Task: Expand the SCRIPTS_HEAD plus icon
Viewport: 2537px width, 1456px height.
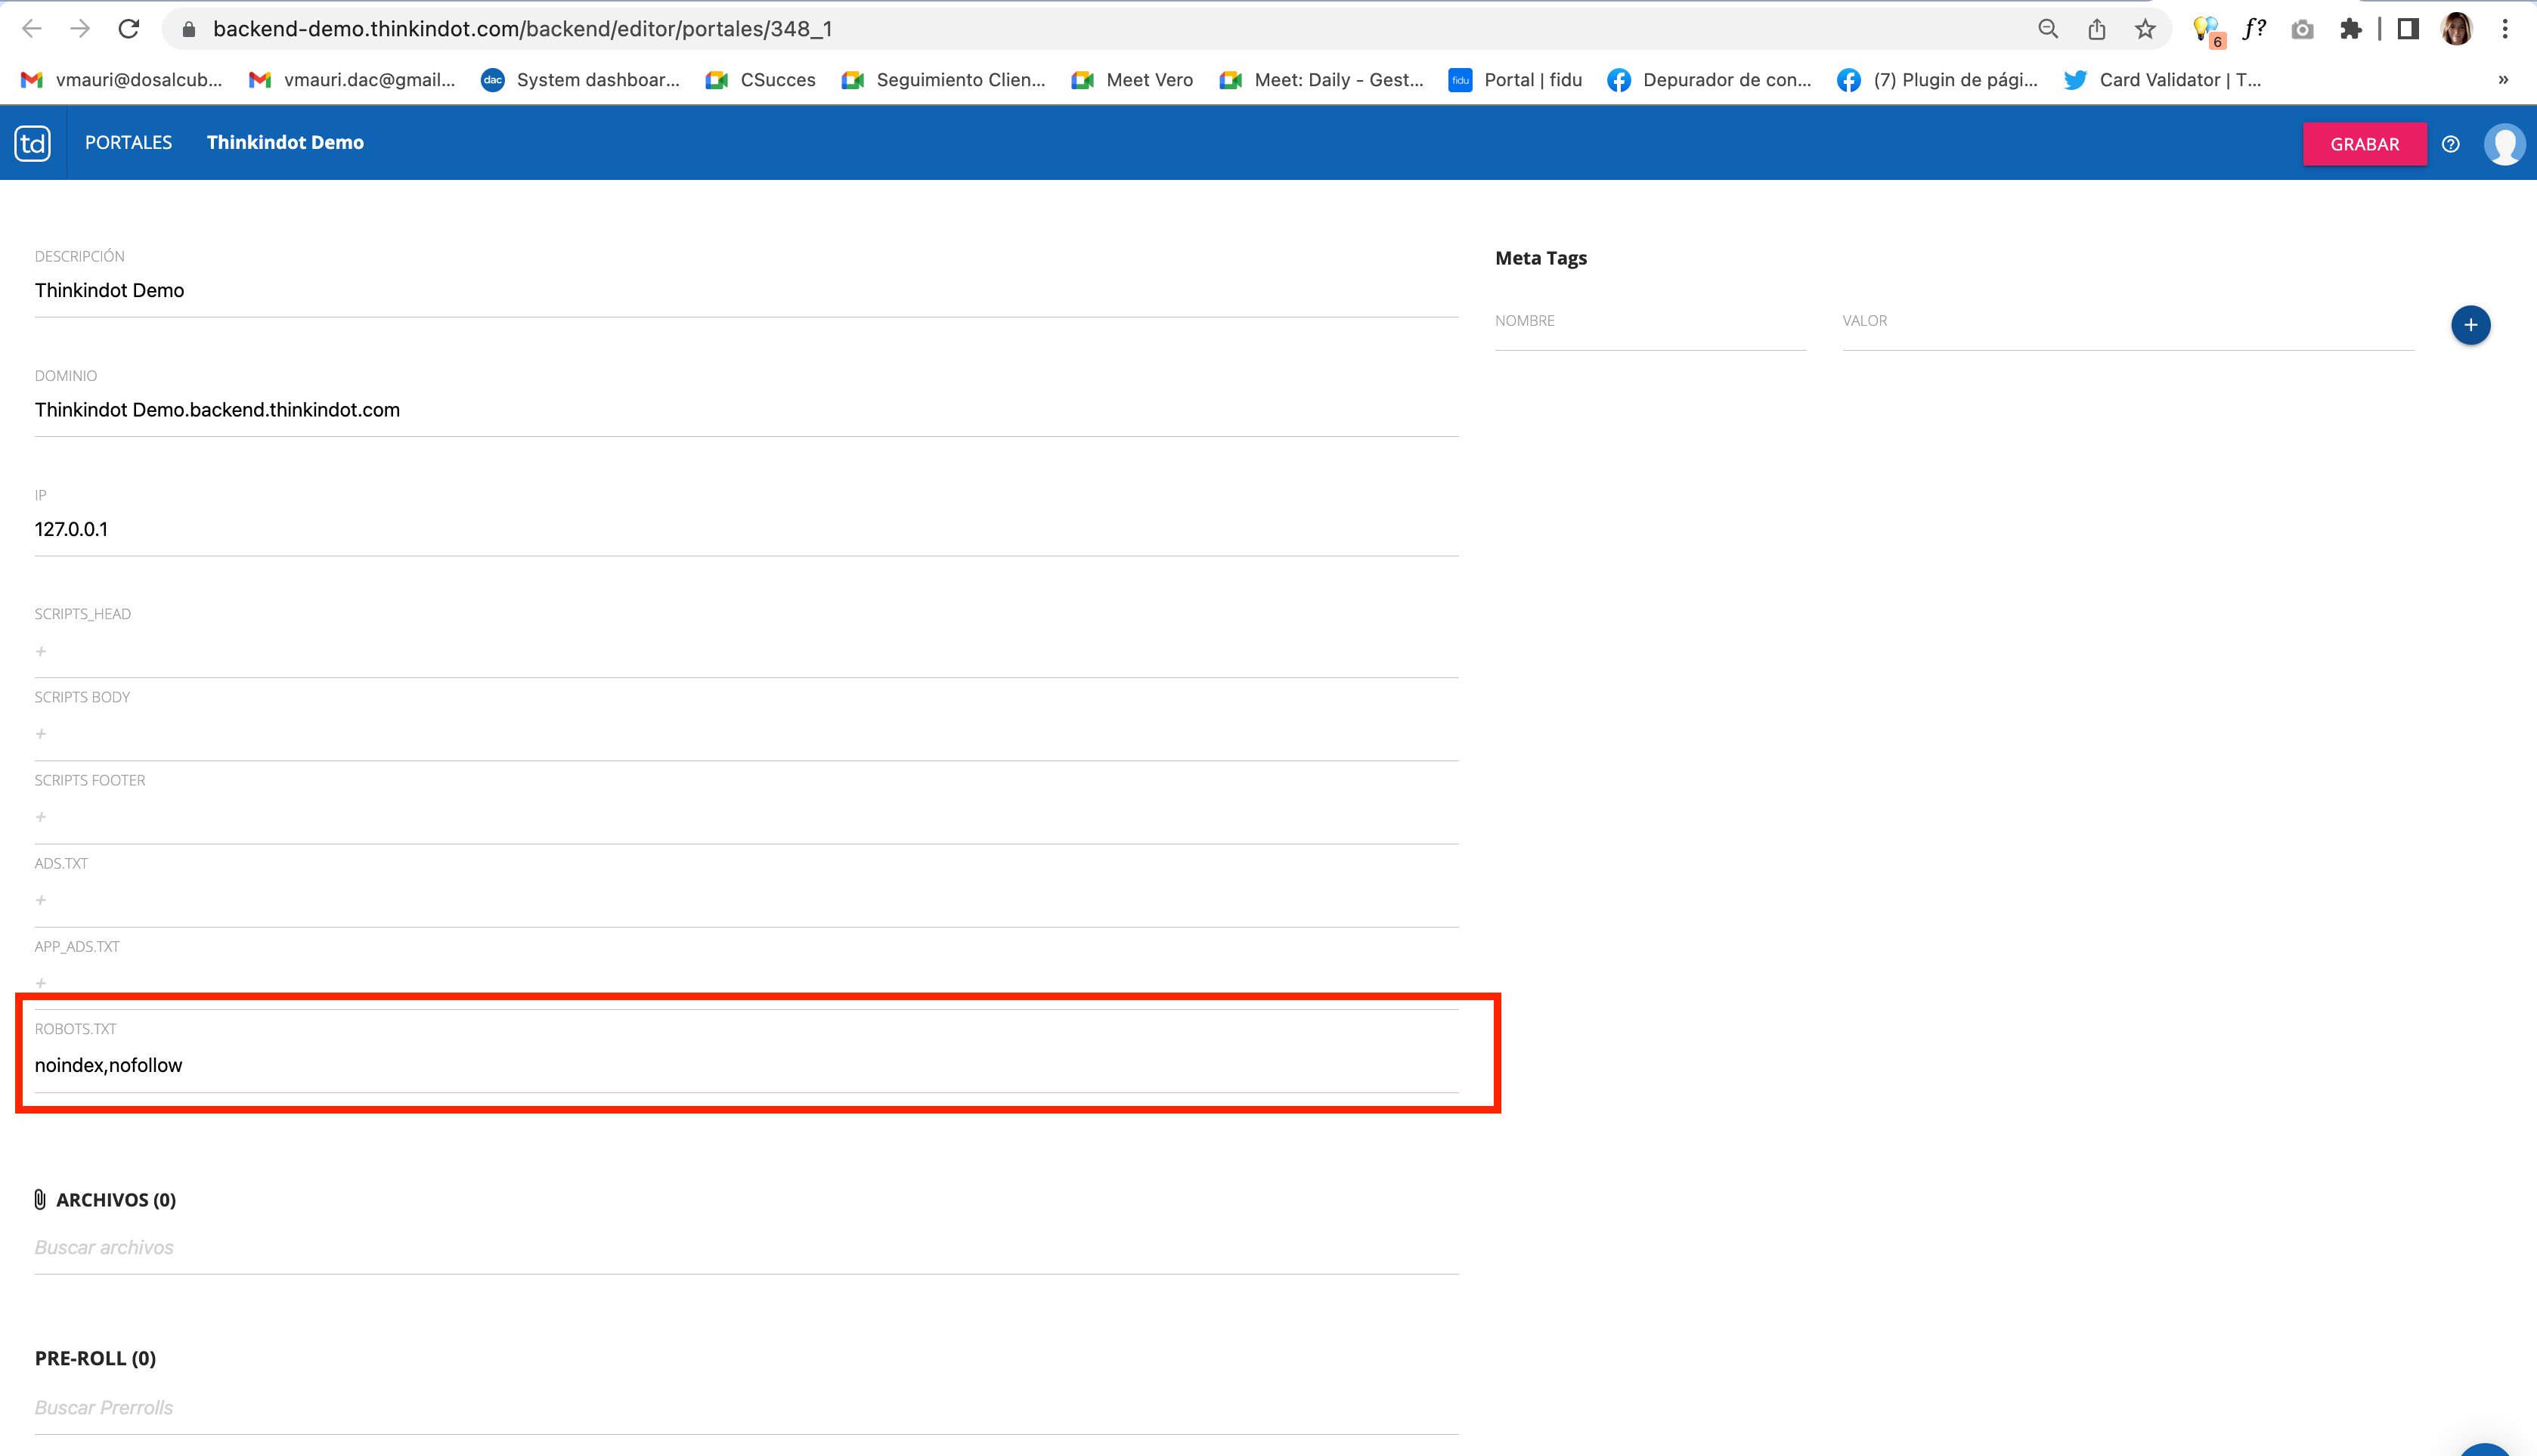Action: 41,651
